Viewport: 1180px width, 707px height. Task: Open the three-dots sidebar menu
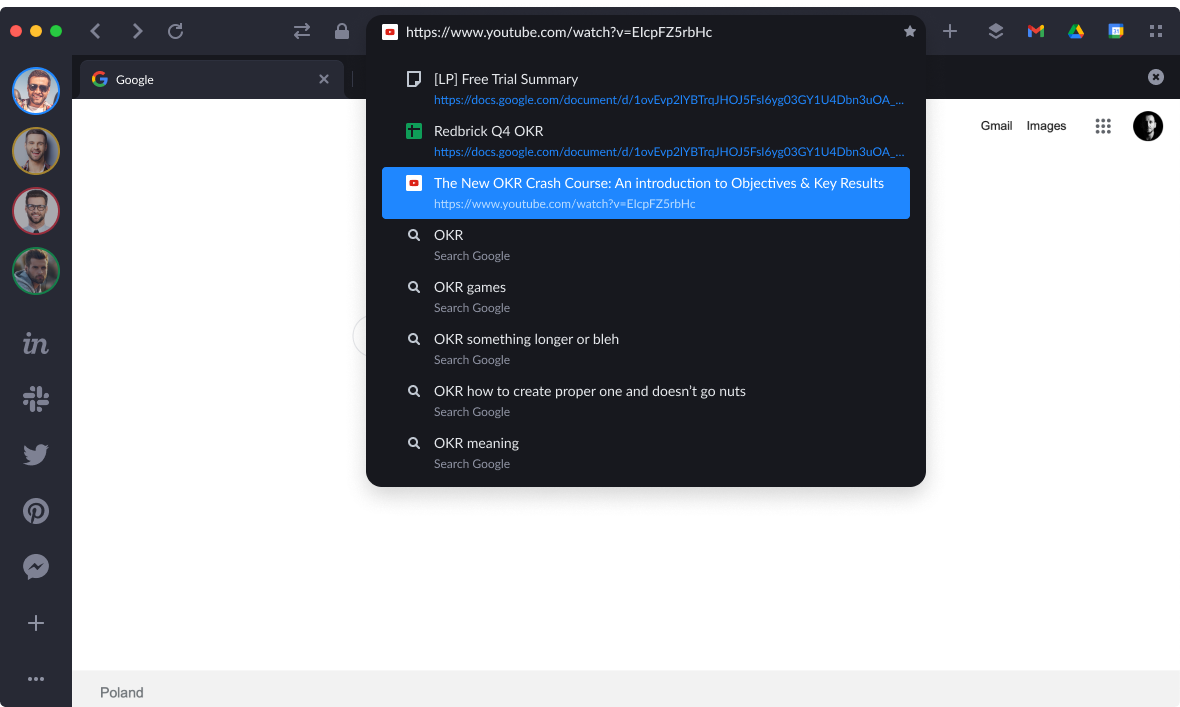pyautogui.click(x=36, y=679)
